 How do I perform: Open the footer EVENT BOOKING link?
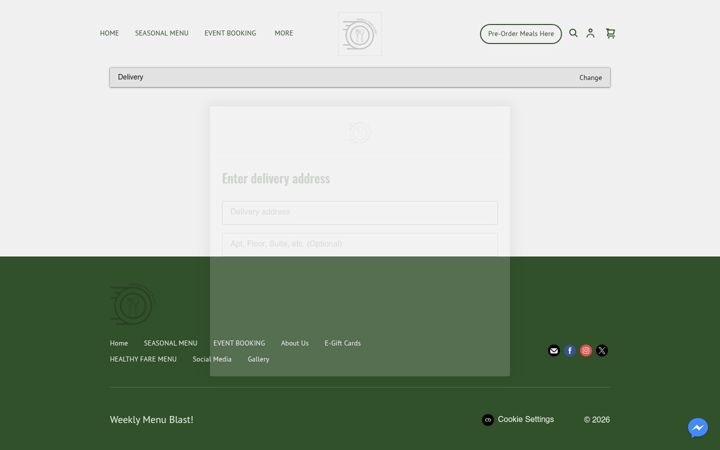pyautogui.click(x=239, y=343)
